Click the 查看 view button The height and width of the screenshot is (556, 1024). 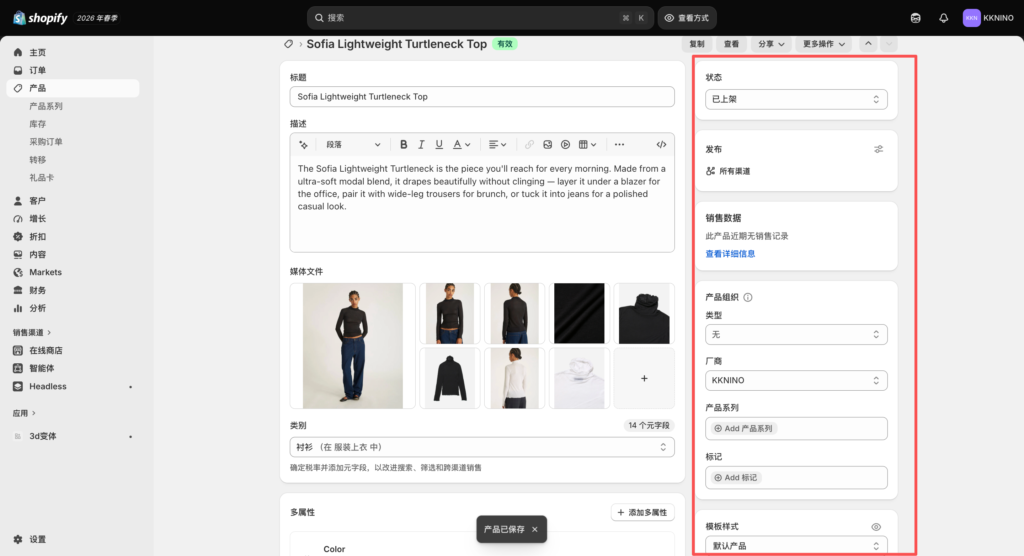pyautogui.click(x=731, y=44)
